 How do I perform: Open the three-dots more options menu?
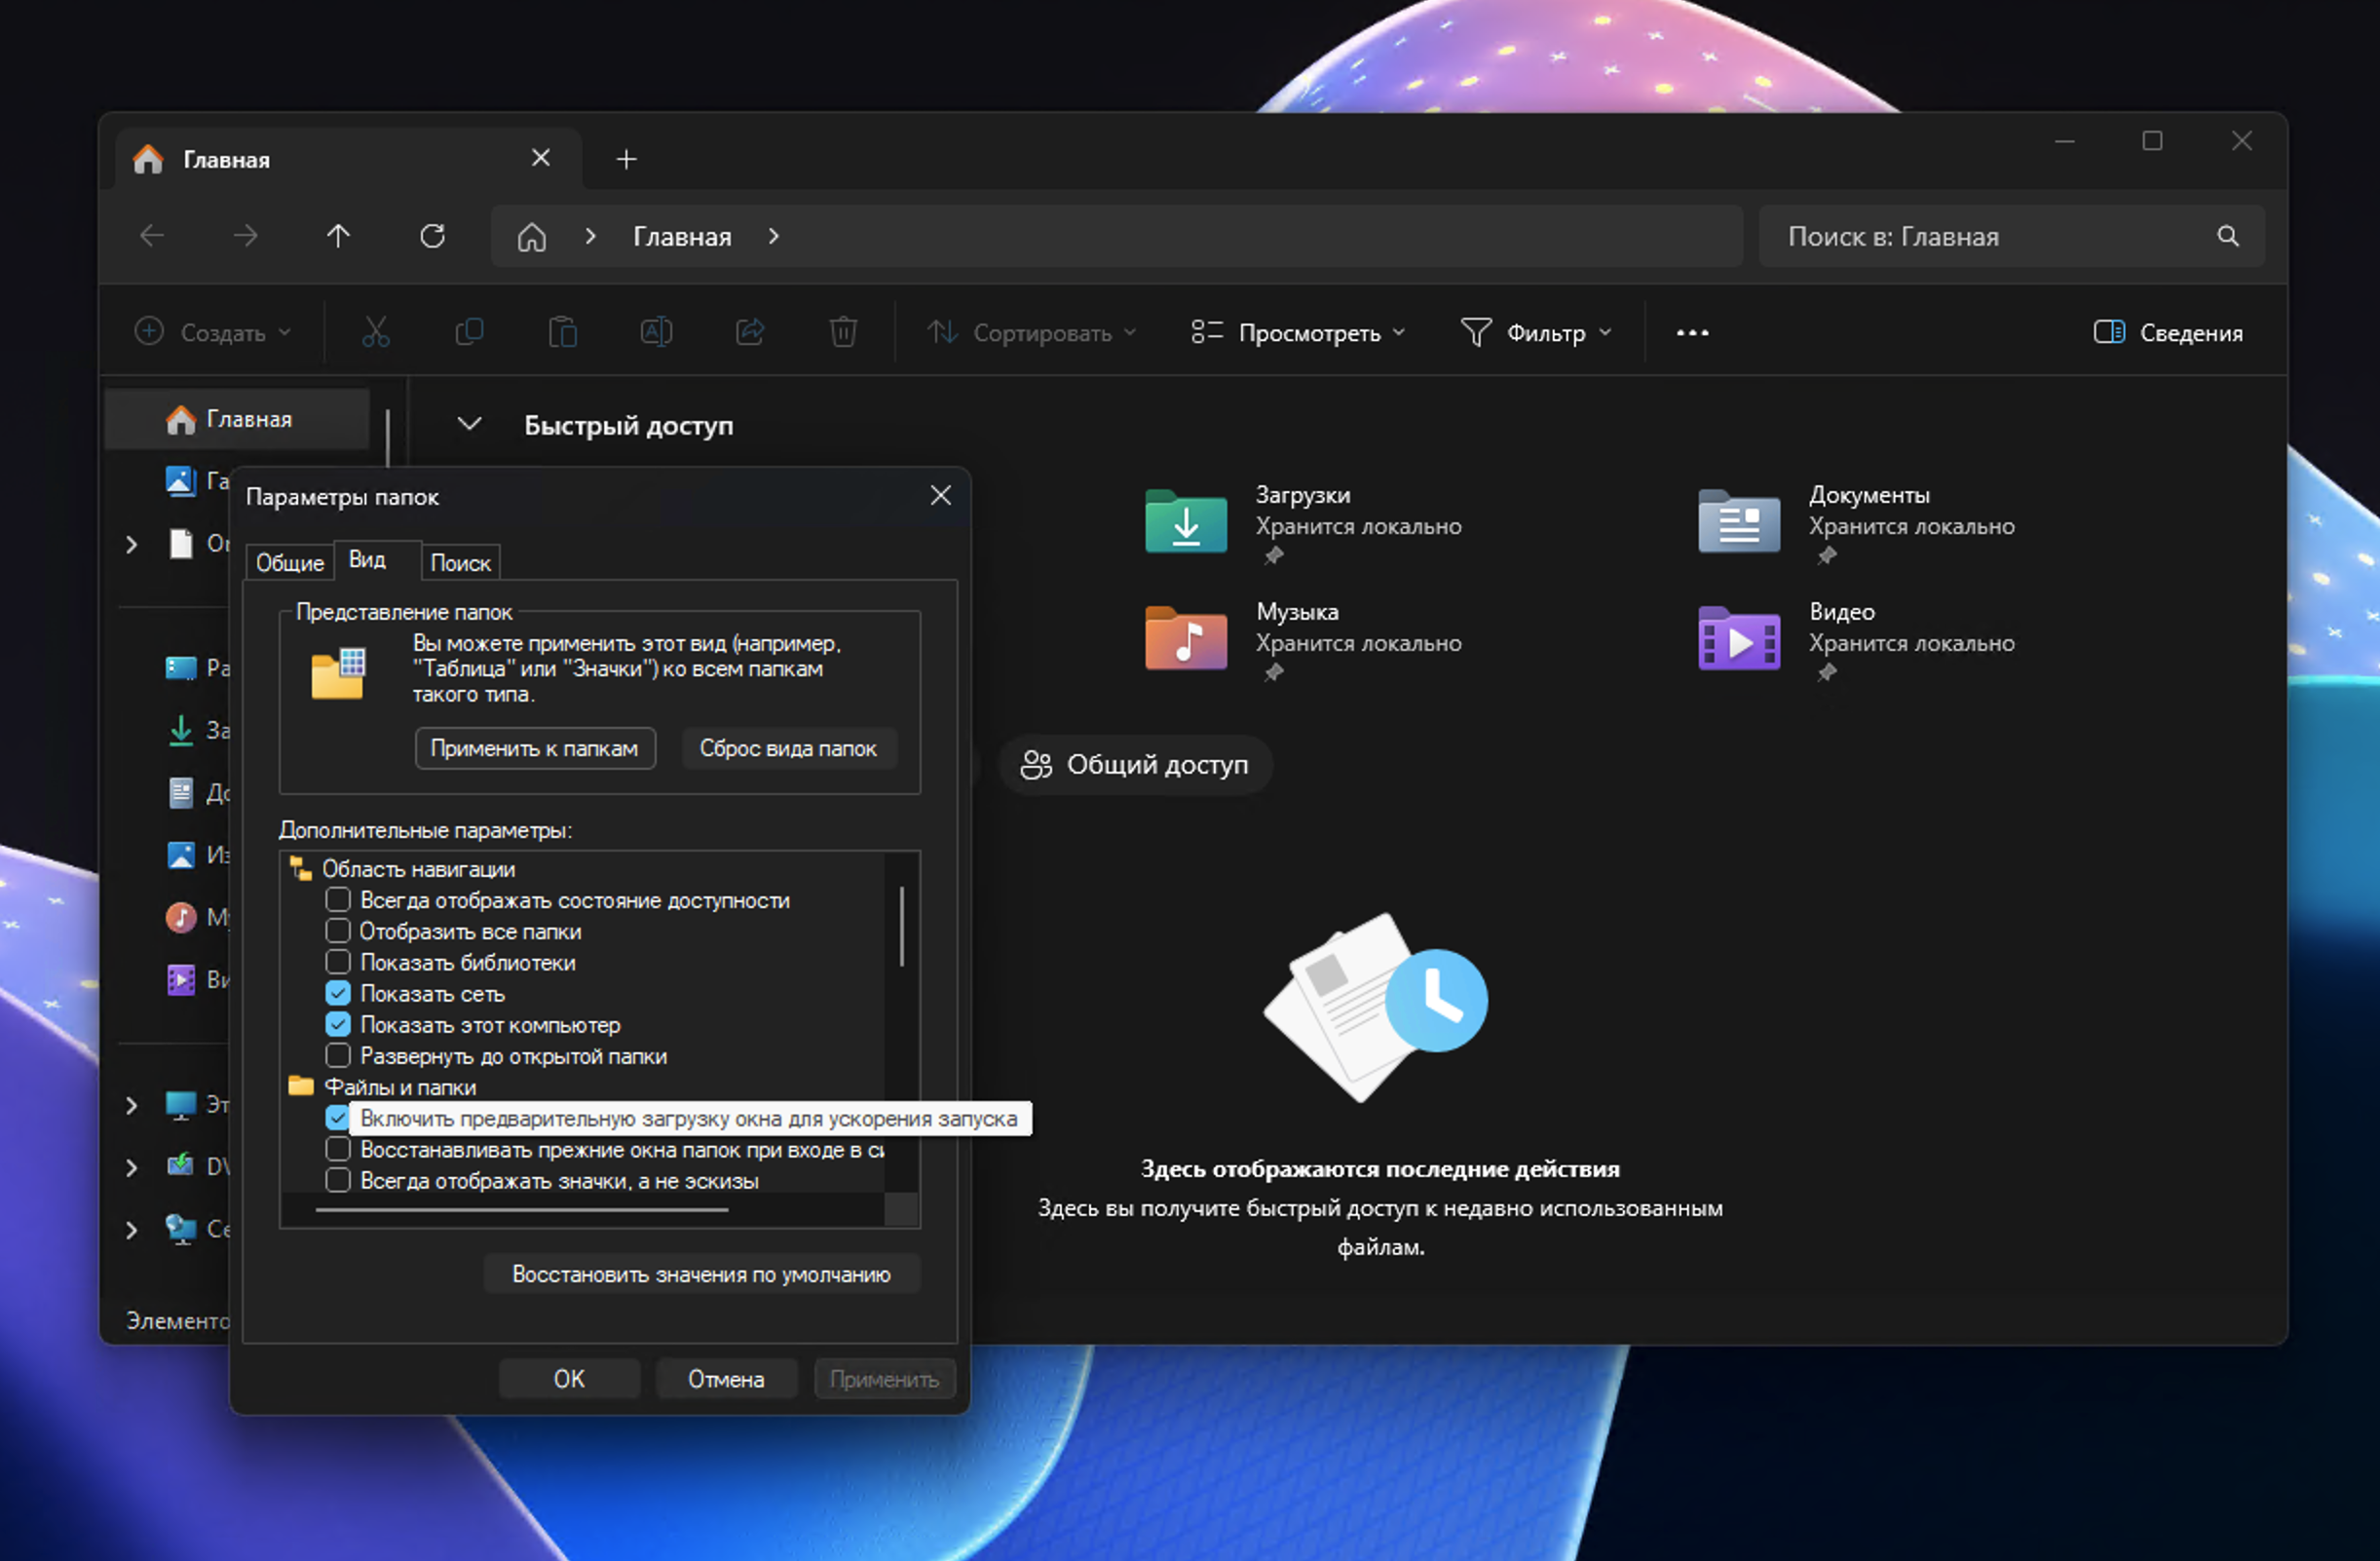click(1692, 332)
